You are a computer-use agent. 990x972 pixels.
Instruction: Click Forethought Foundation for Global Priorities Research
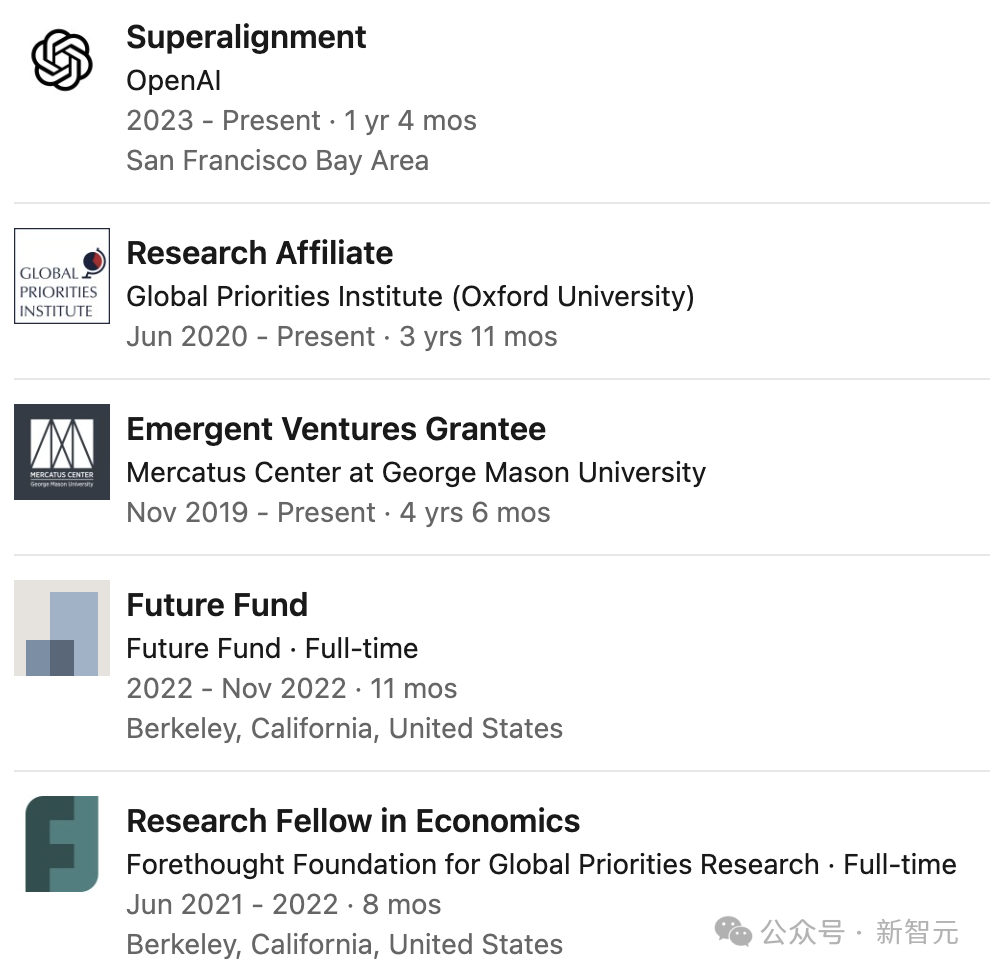tap(472, 865)
